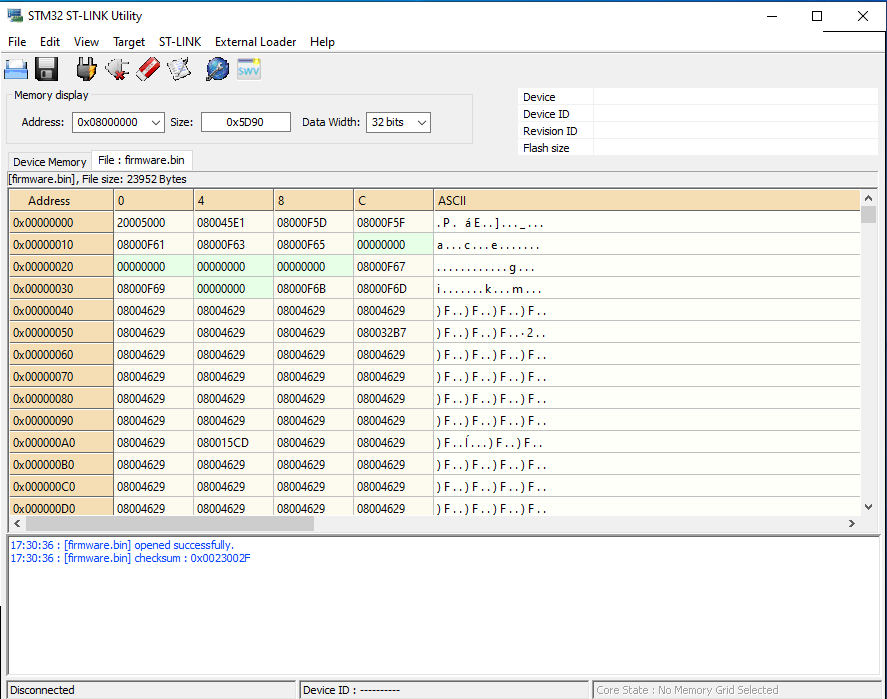
Task: Click the Disconnect from target icon
Action: tap(117, 70)
